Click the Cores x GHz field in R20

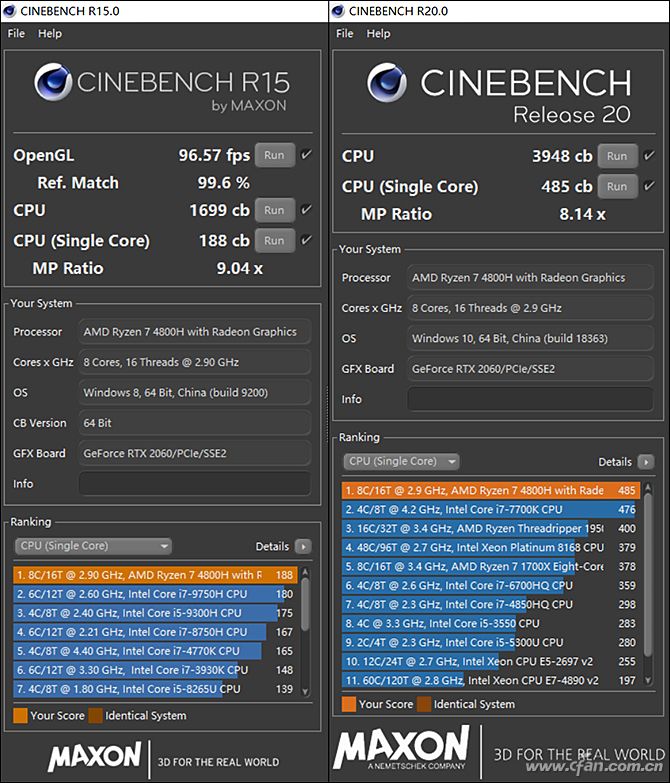531,308
